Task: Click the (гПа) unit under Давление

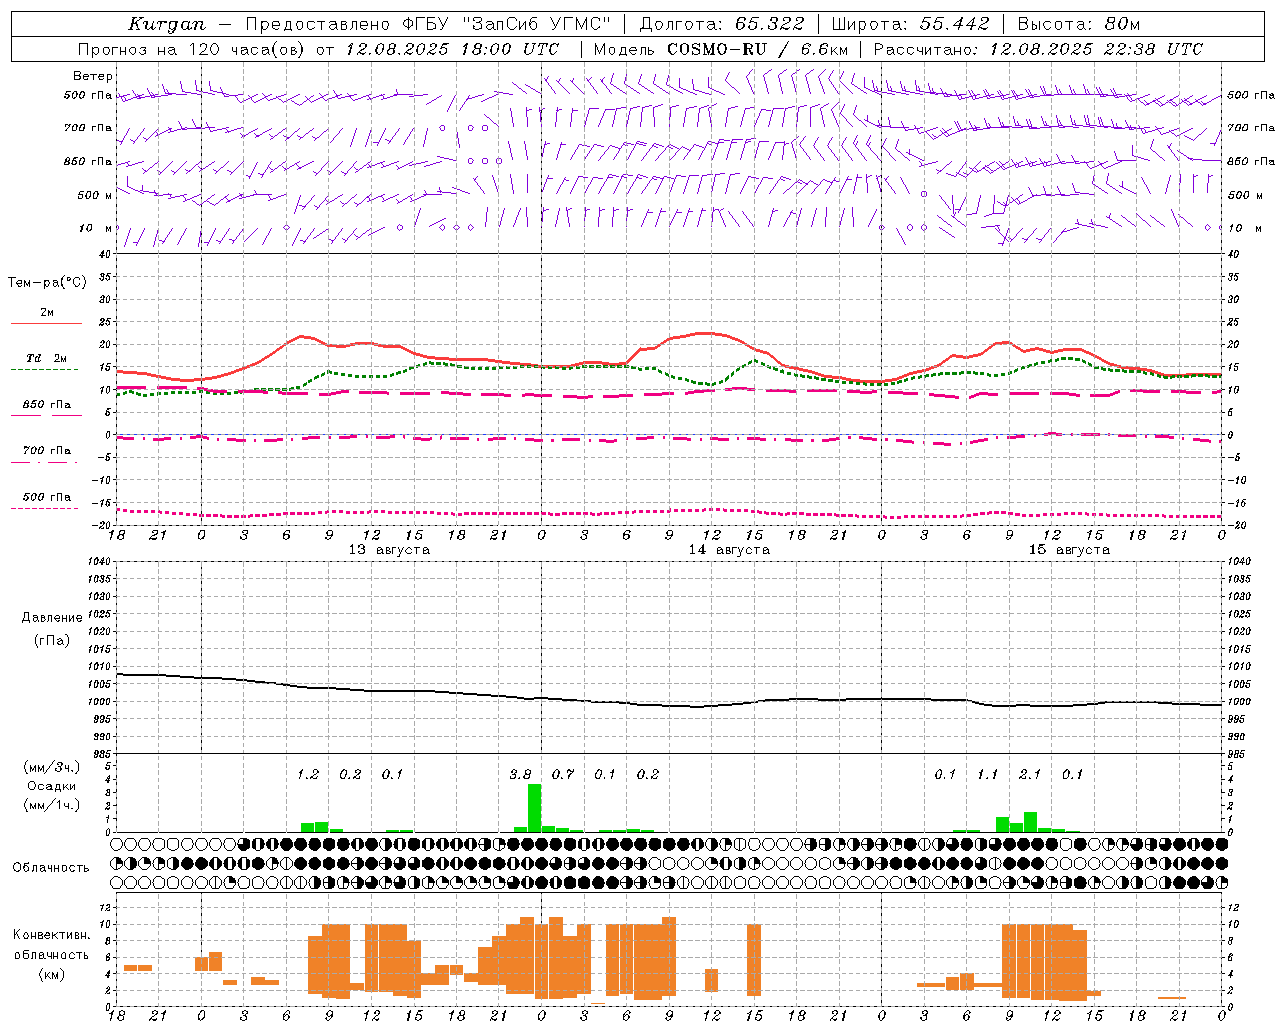Action: (x=52, y=640)
